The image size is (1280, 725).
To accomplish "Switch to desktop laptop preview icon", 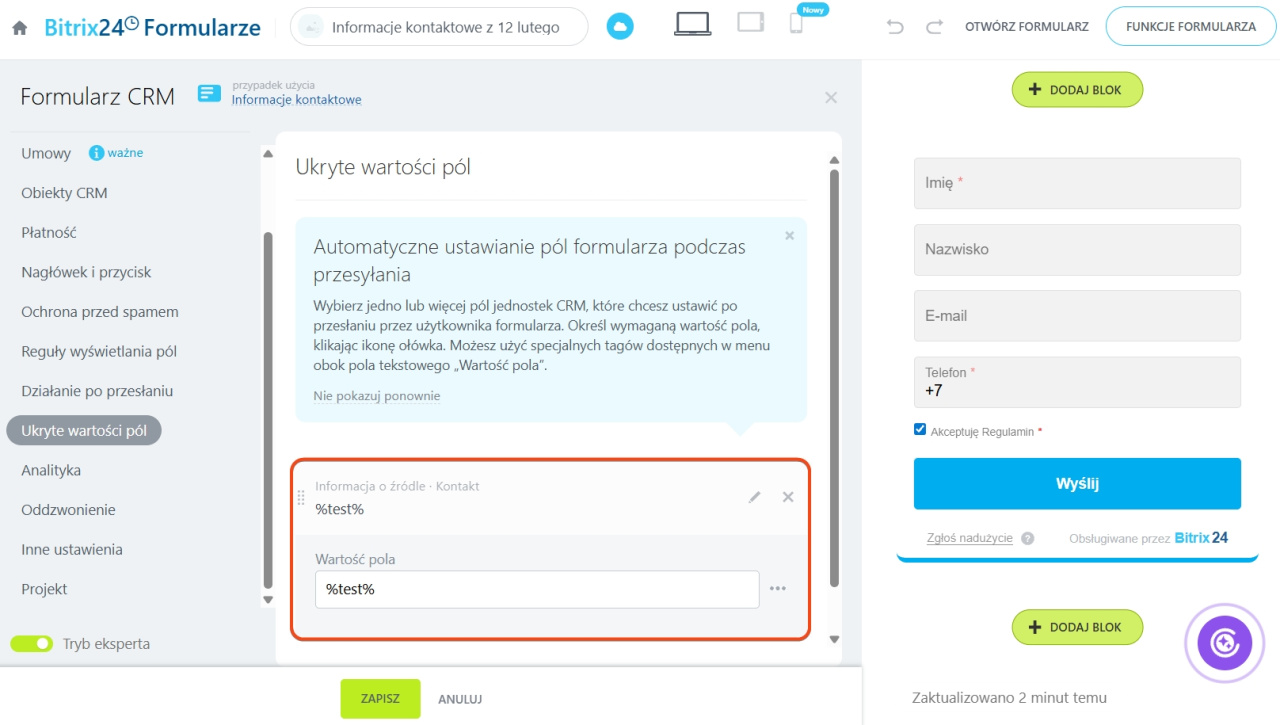I will tap(692, 24).
